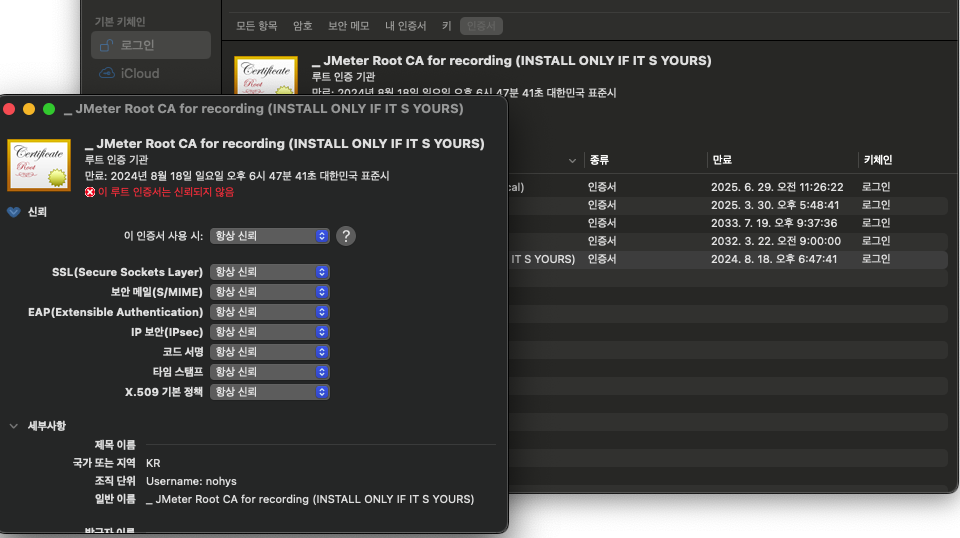
Task: Switch to the 보안 메모 tab
Action: pyautogui.click(x=348, y=26)
